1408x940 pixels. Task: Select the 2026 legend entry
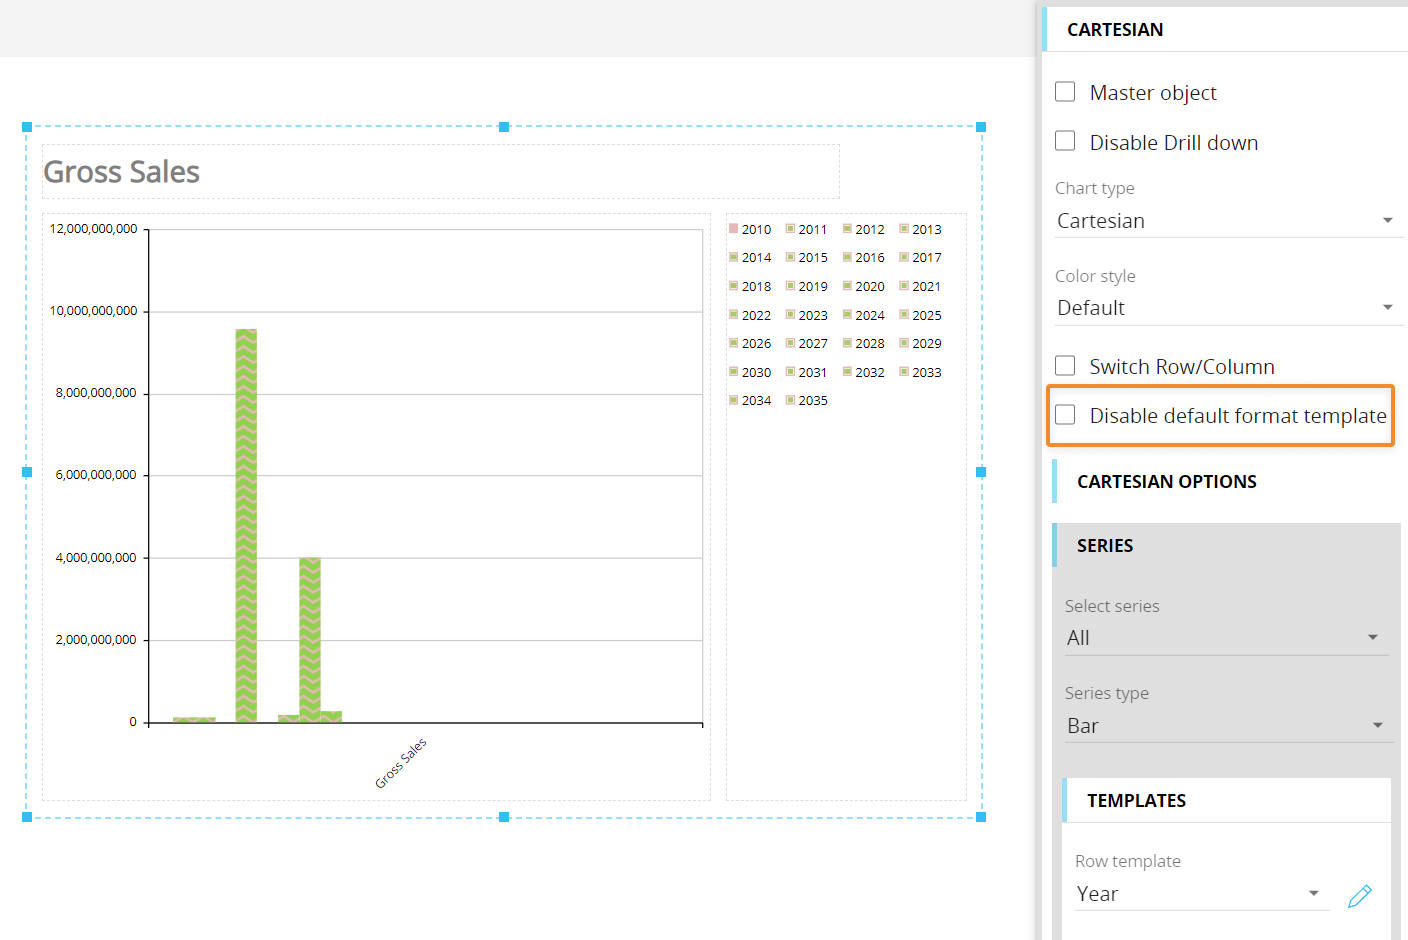[751, 343]
